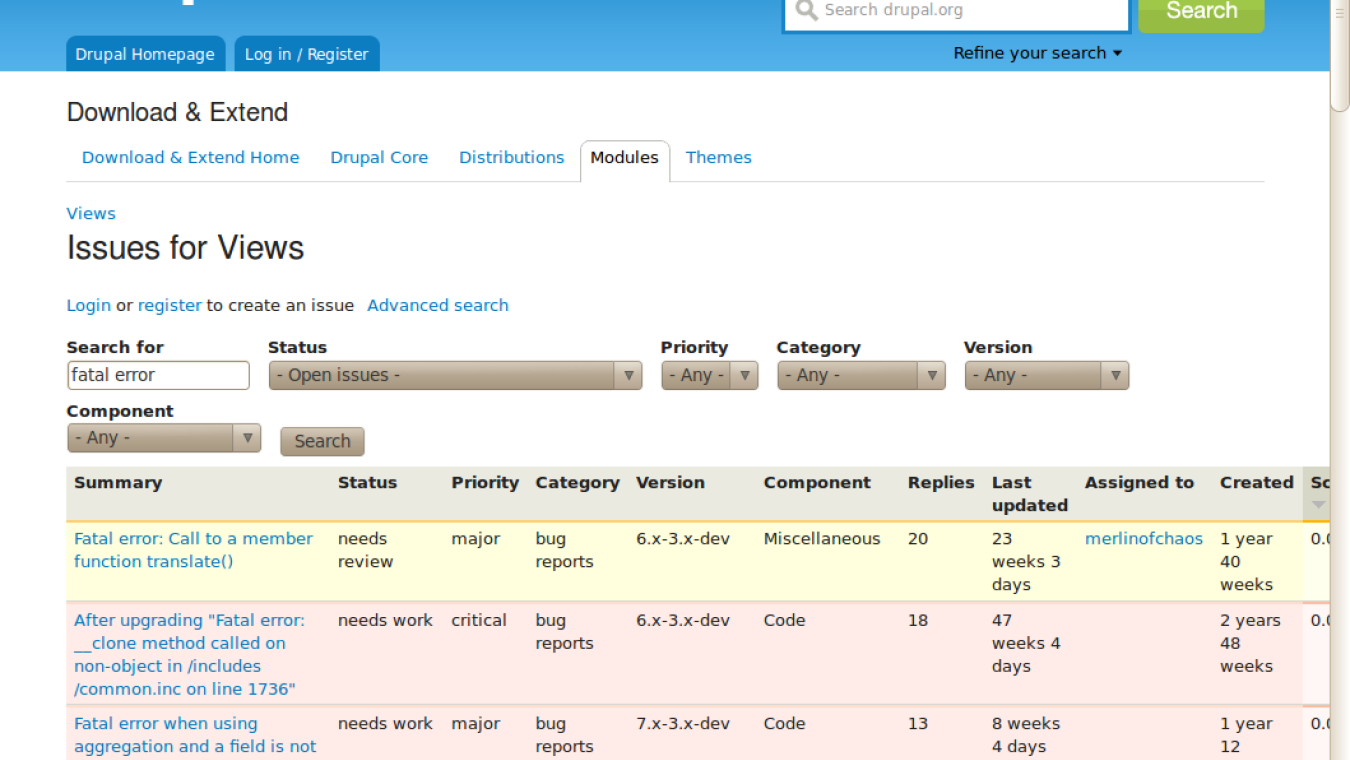Click the replies count '20'
Screen dimensions: 1350x760
[x=918, y=538]
